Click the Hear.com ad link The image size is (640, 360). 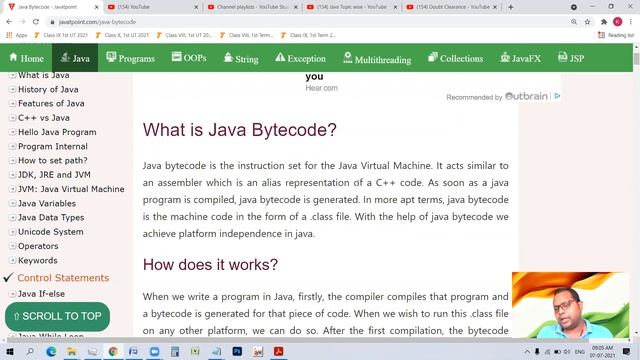321,88
